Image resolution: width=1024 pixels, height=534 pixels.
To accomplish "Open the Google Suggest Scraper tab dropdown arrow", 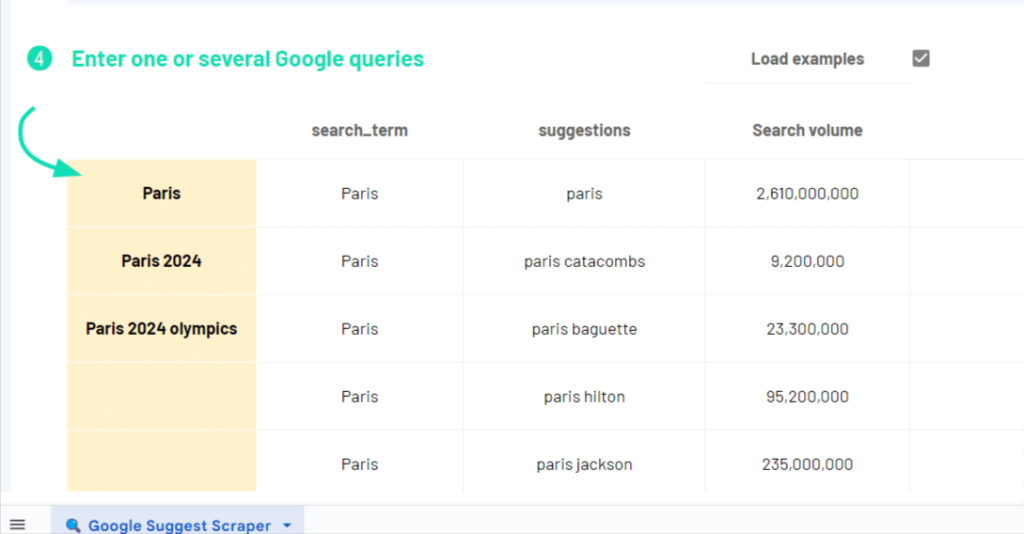I will [x=287, y=525].
